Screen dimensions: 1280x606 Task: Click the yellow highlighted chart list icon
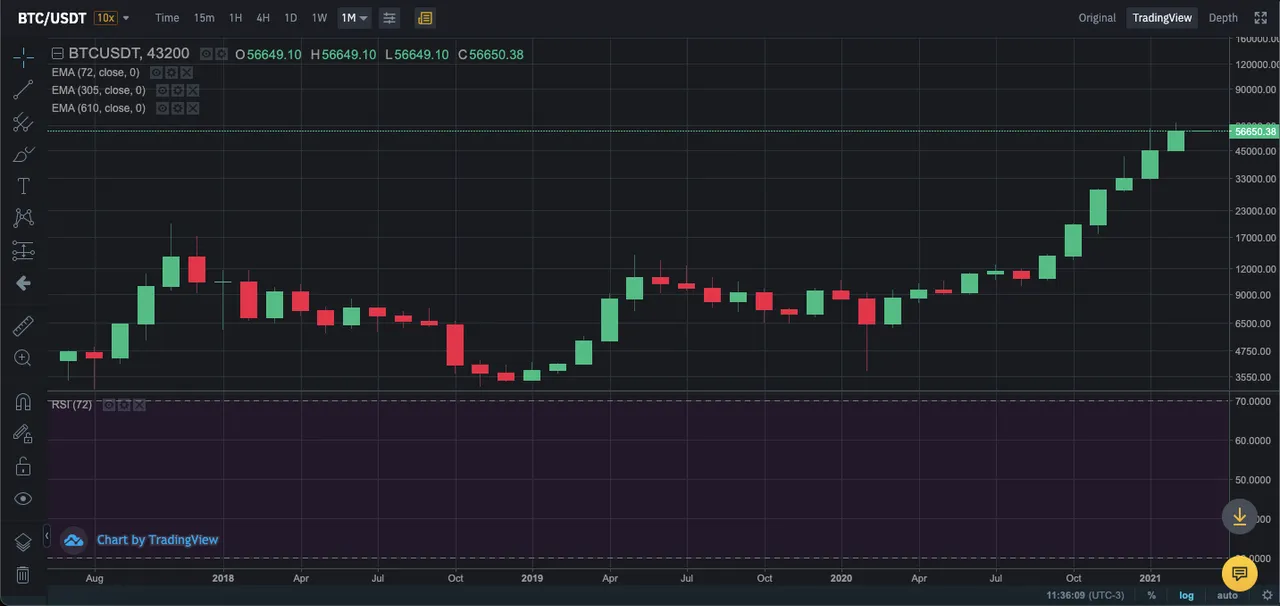pos(425,18)
